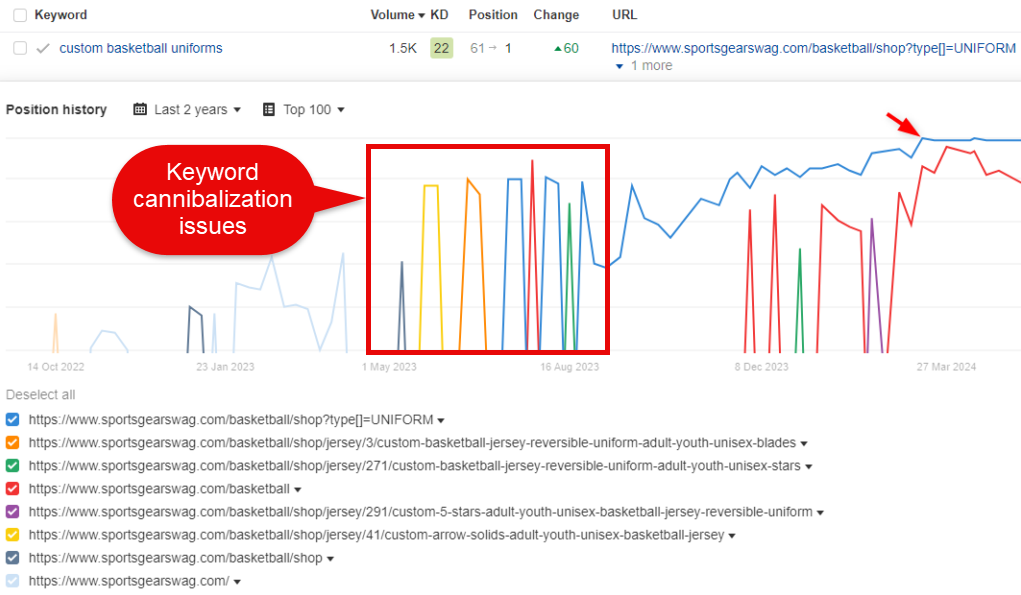Click legend URL ending shop?type[]=UNIFORM
This screenshot has width=1021, height=595.
(231, 420)
